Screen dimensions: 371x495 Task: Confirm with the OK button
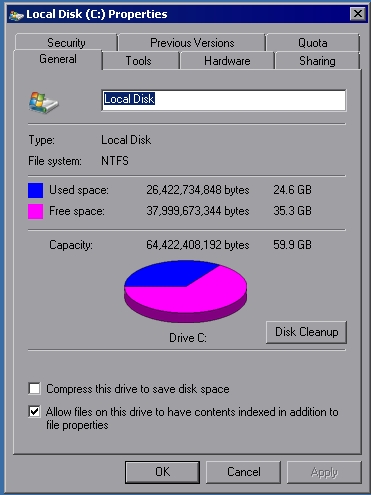[x=162, y=472]
